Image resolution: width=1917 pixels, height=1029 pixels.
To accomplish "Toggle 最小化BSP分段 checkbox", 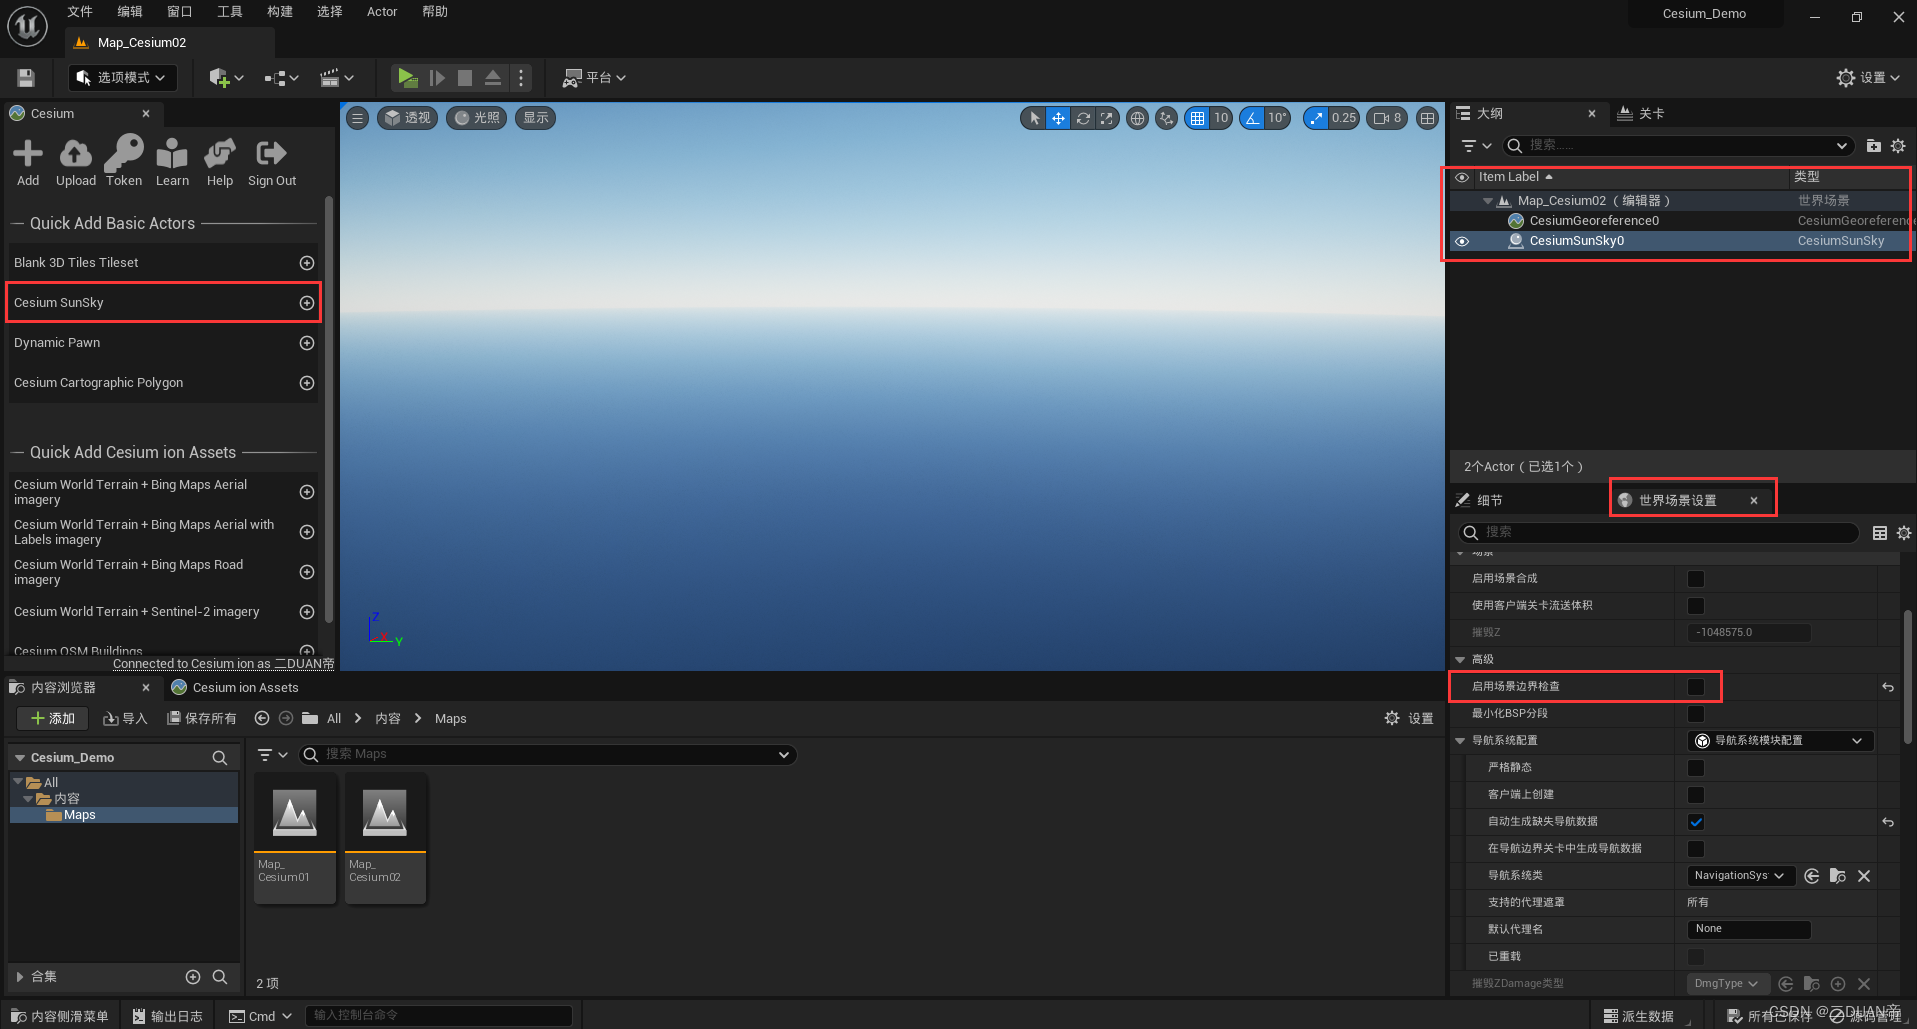I will pyautogui.click(x=1696, y=714).
